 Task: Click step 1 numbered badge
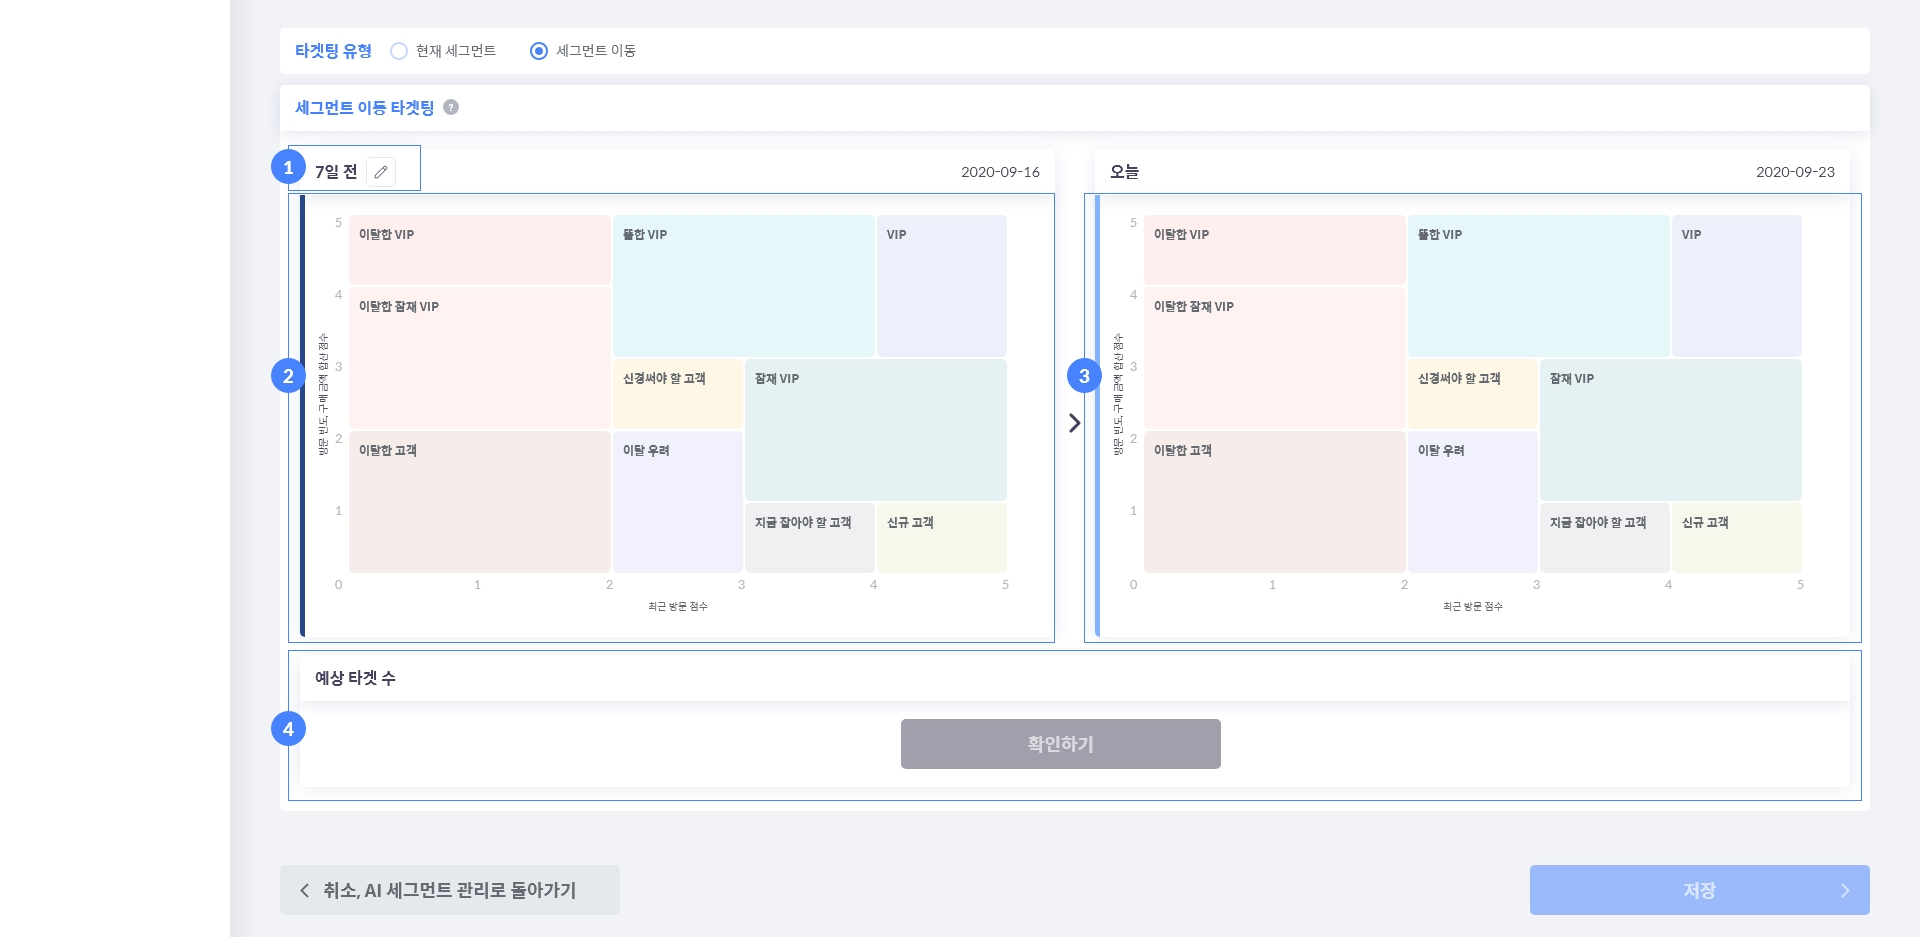click(x=288, y=167)
